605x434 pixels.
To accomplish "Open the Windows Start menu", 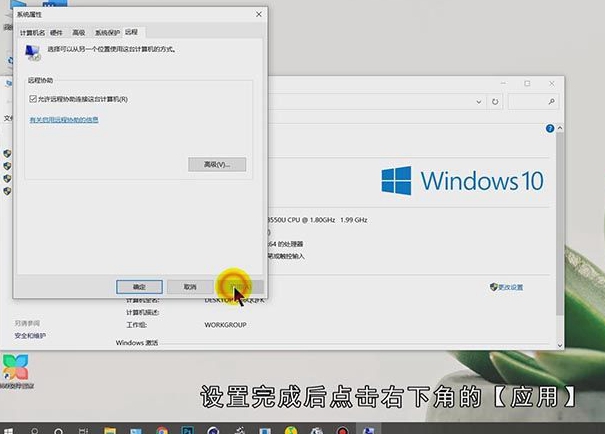I will 8,431.
